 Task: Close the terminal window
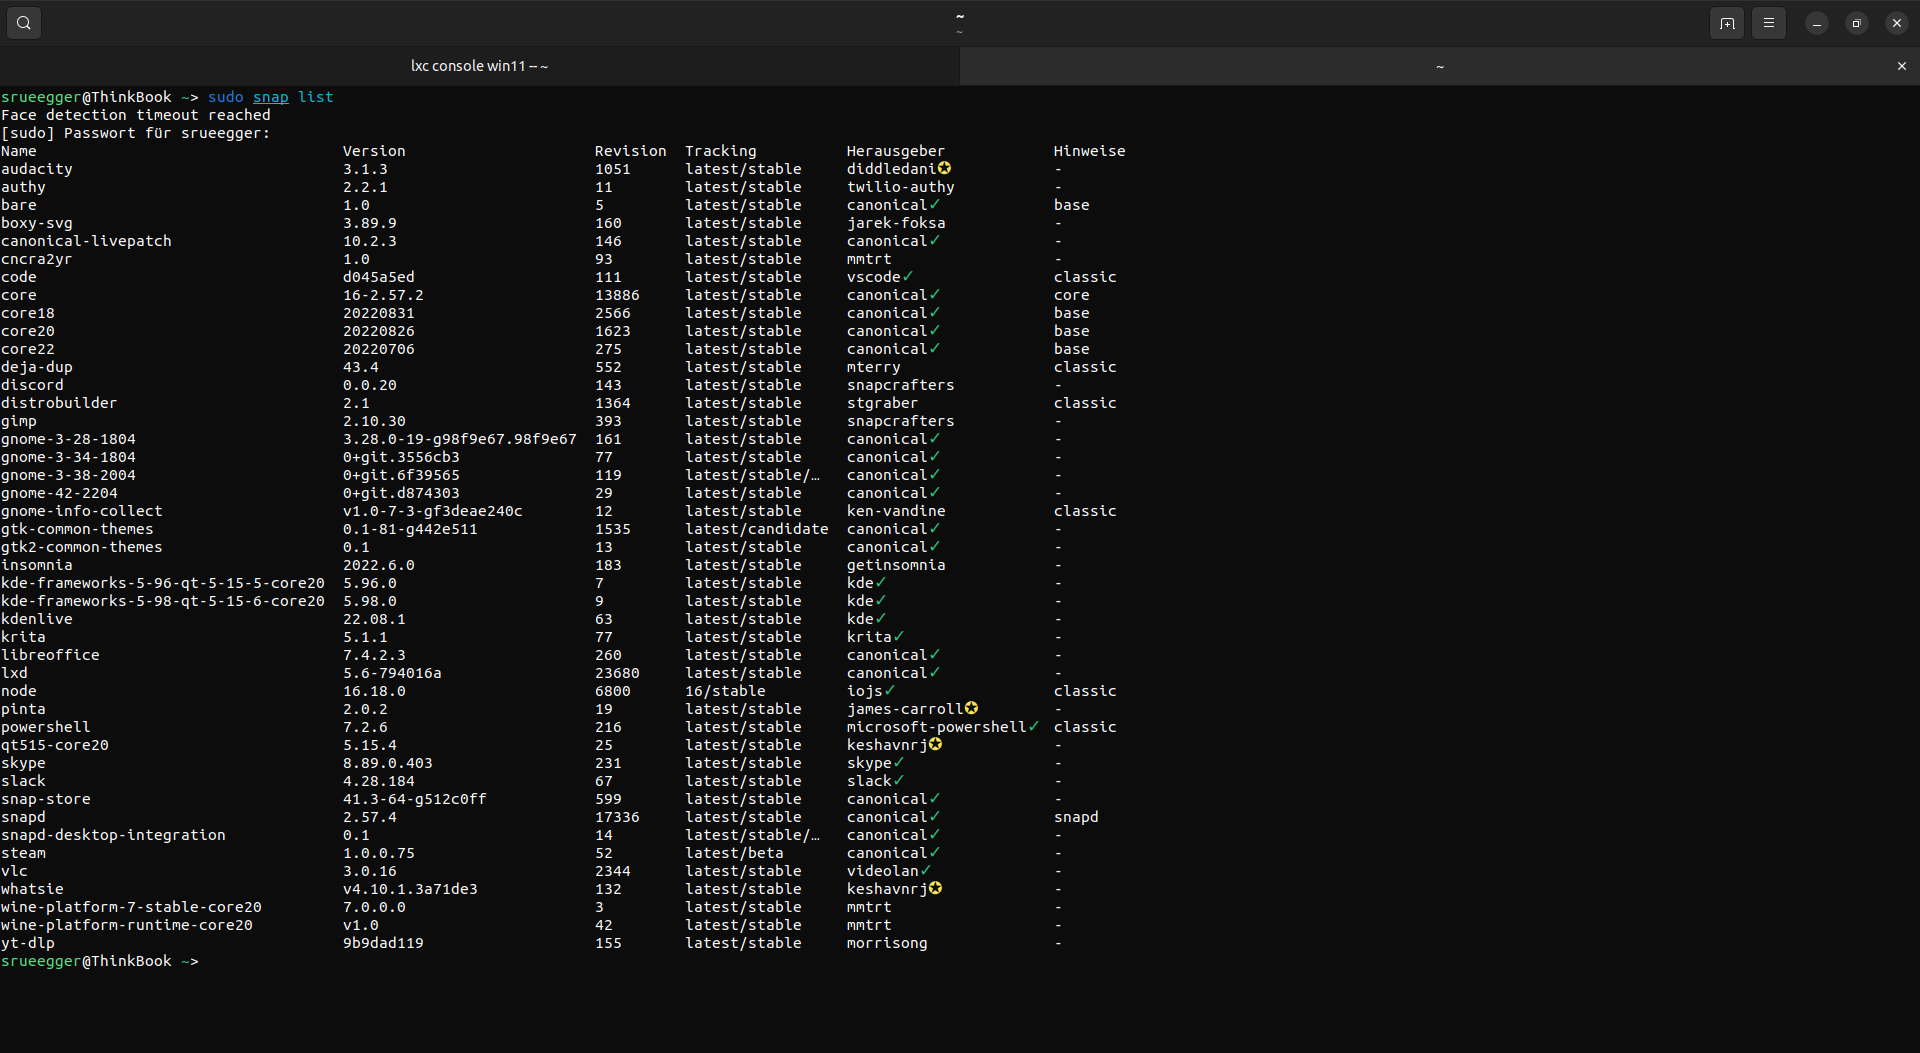click(1897, 23)
